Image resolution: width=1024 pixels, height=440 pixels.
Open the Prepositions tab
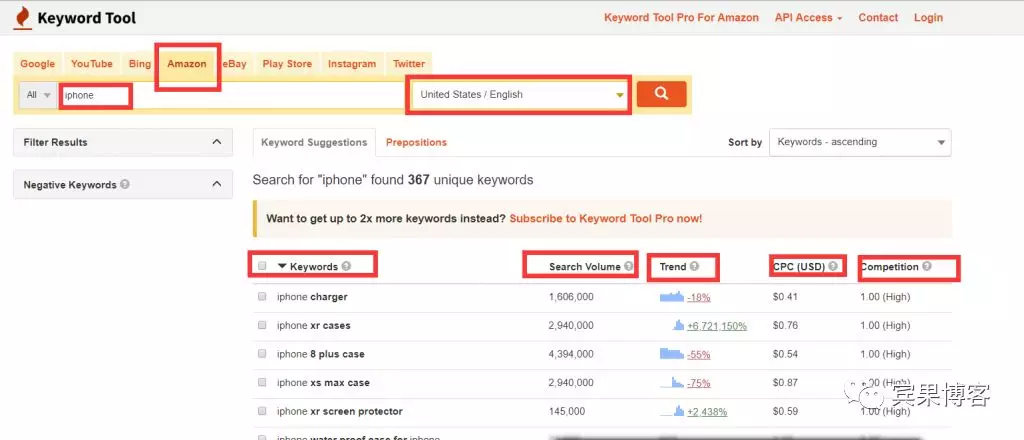click(416, 142)
